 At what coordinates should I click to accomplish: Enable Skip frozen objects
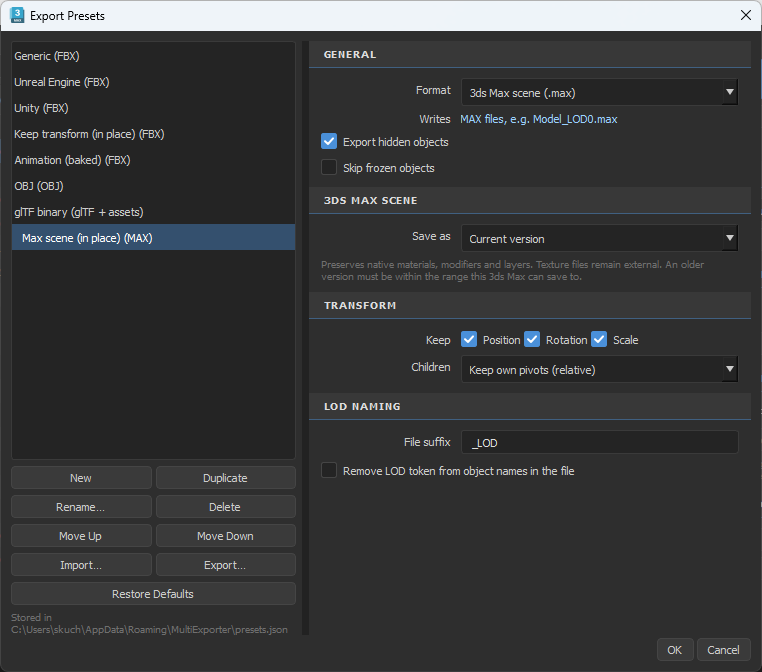329,167
